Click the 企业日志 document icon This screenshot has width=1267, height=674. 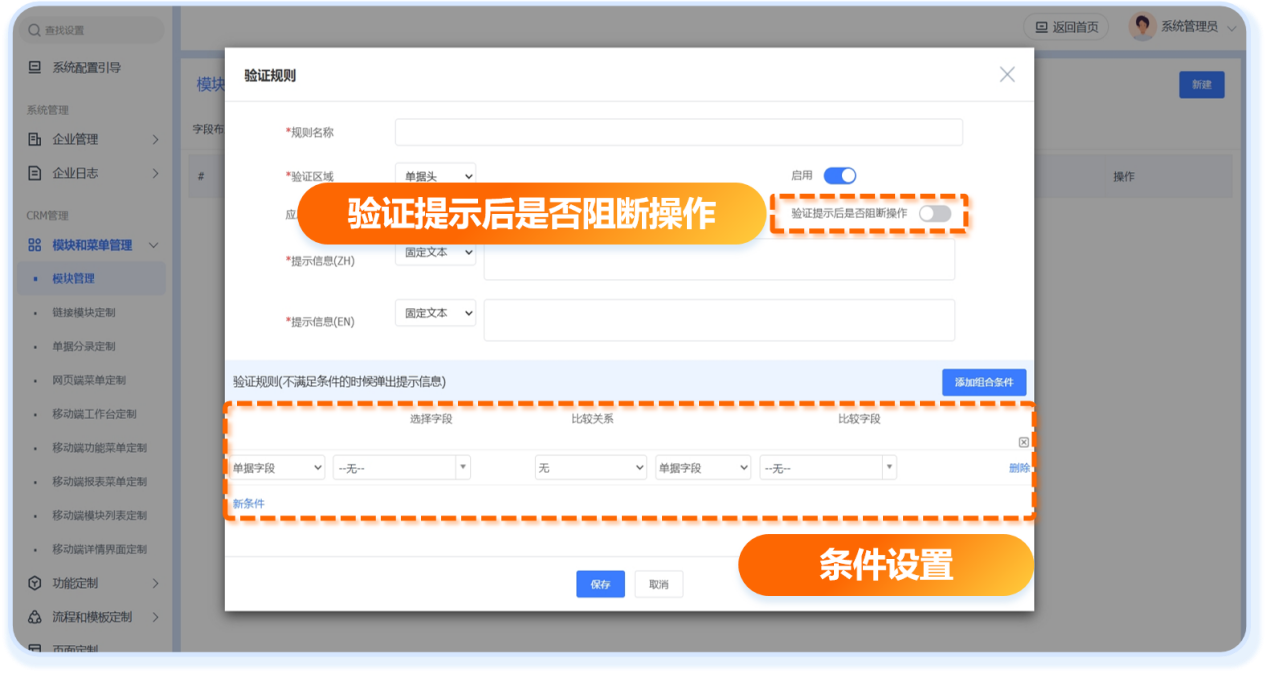(35, 173)
